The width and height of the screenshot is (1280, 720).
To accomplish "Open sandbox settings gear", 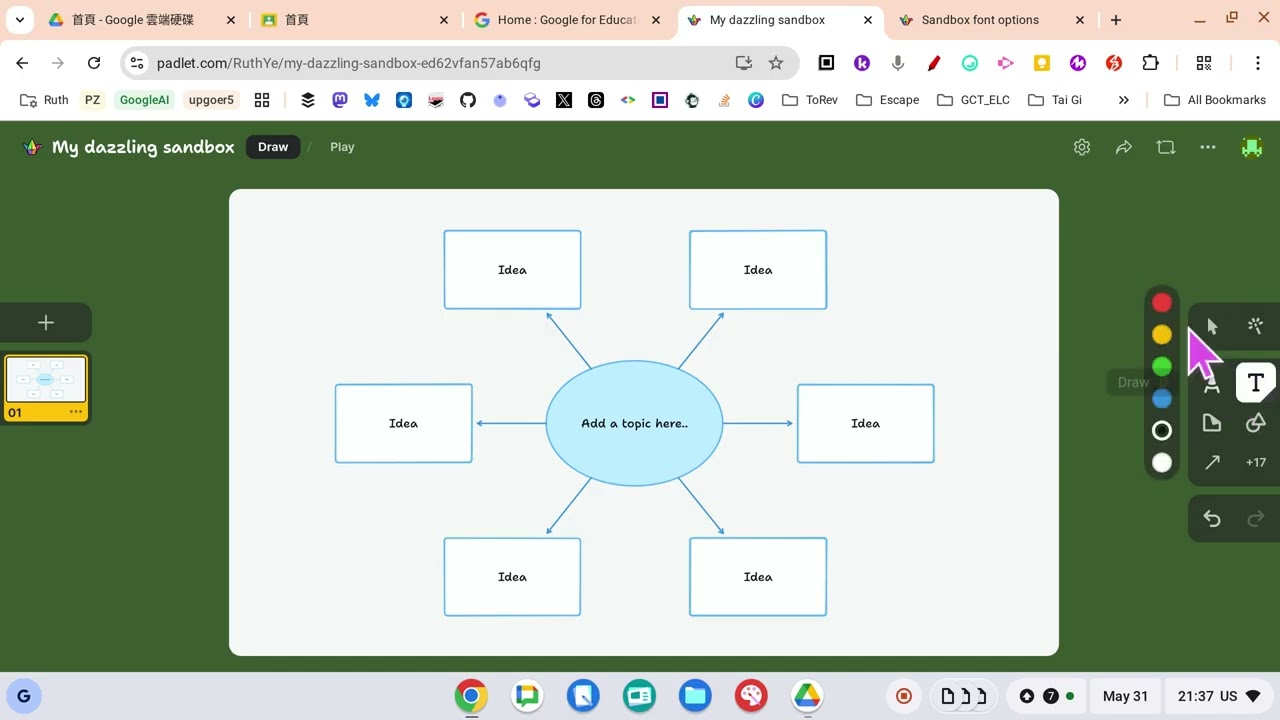I will coord(1082,147).
